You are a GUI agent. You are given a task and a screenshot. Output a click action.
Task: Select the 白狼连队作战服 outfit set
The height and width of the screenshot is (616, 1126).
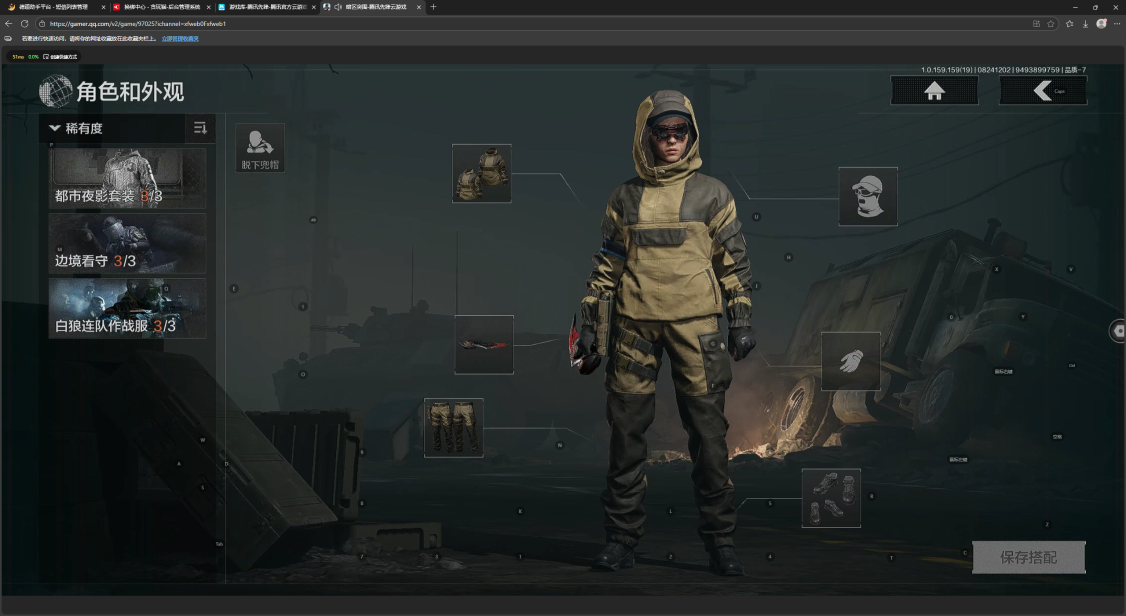[x=127, y=308]
